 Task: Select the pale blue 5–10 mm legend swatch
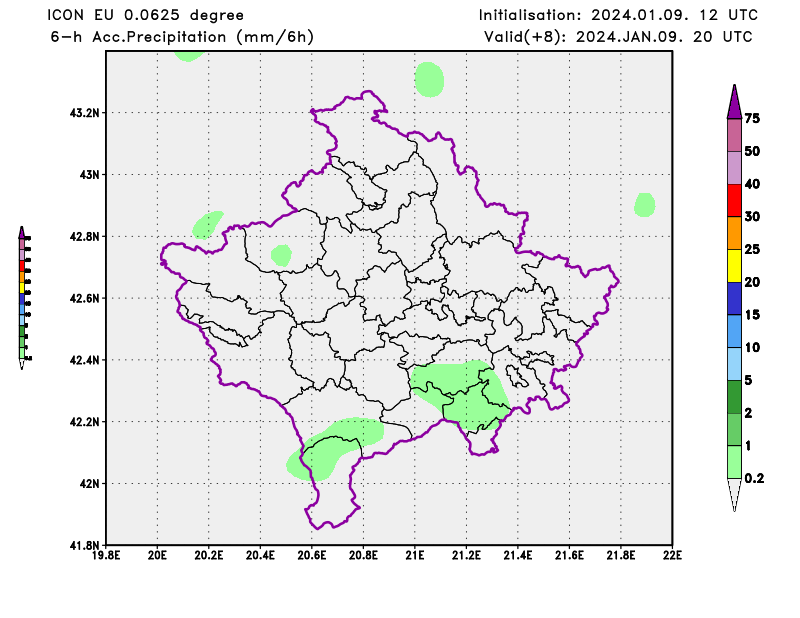[x=734, y=364]
